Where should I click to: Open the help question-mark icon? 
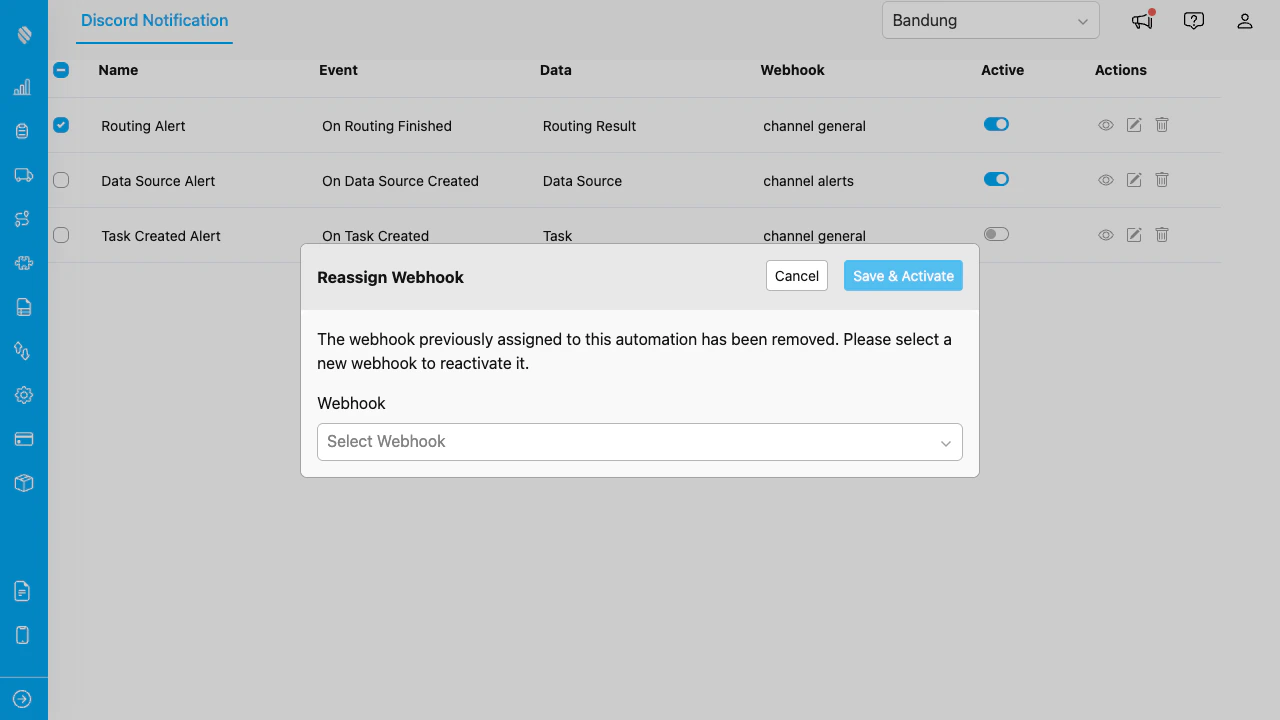pyautogui.click(x=1193, y=20)
